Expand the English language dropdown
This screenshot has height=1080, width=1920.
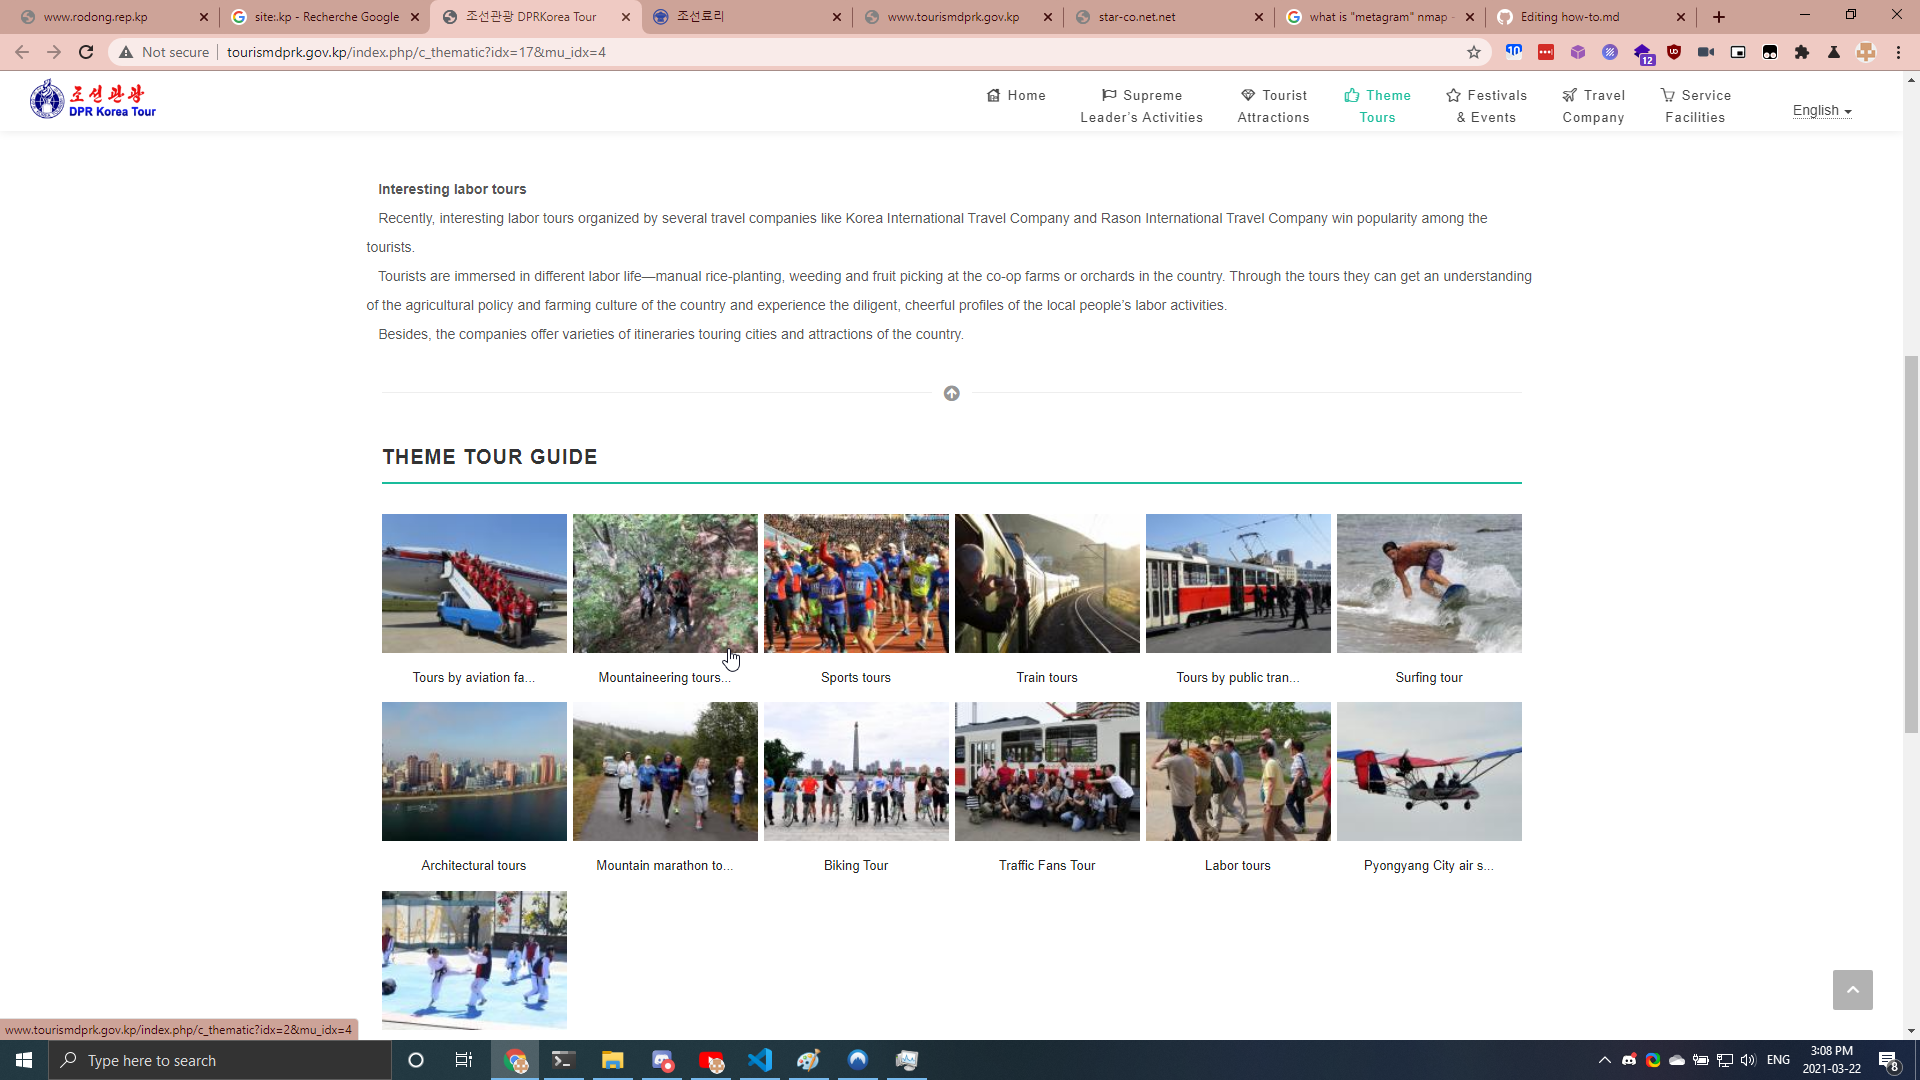[1821, 110]
